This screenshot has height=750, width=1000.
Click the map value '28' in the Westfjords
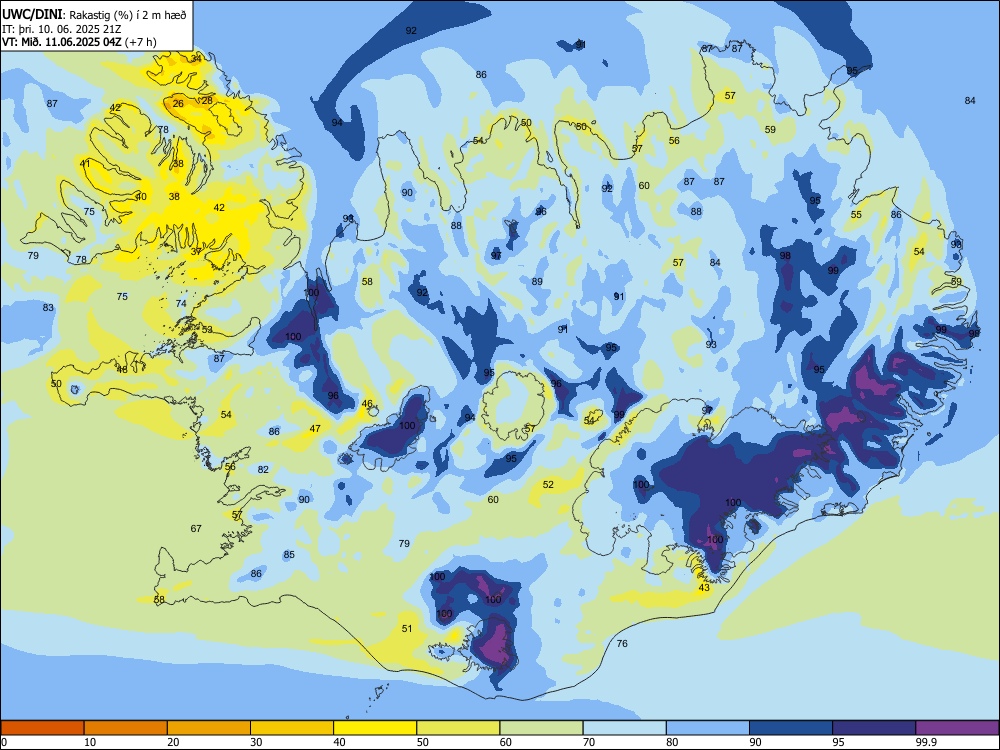[207, 101]
